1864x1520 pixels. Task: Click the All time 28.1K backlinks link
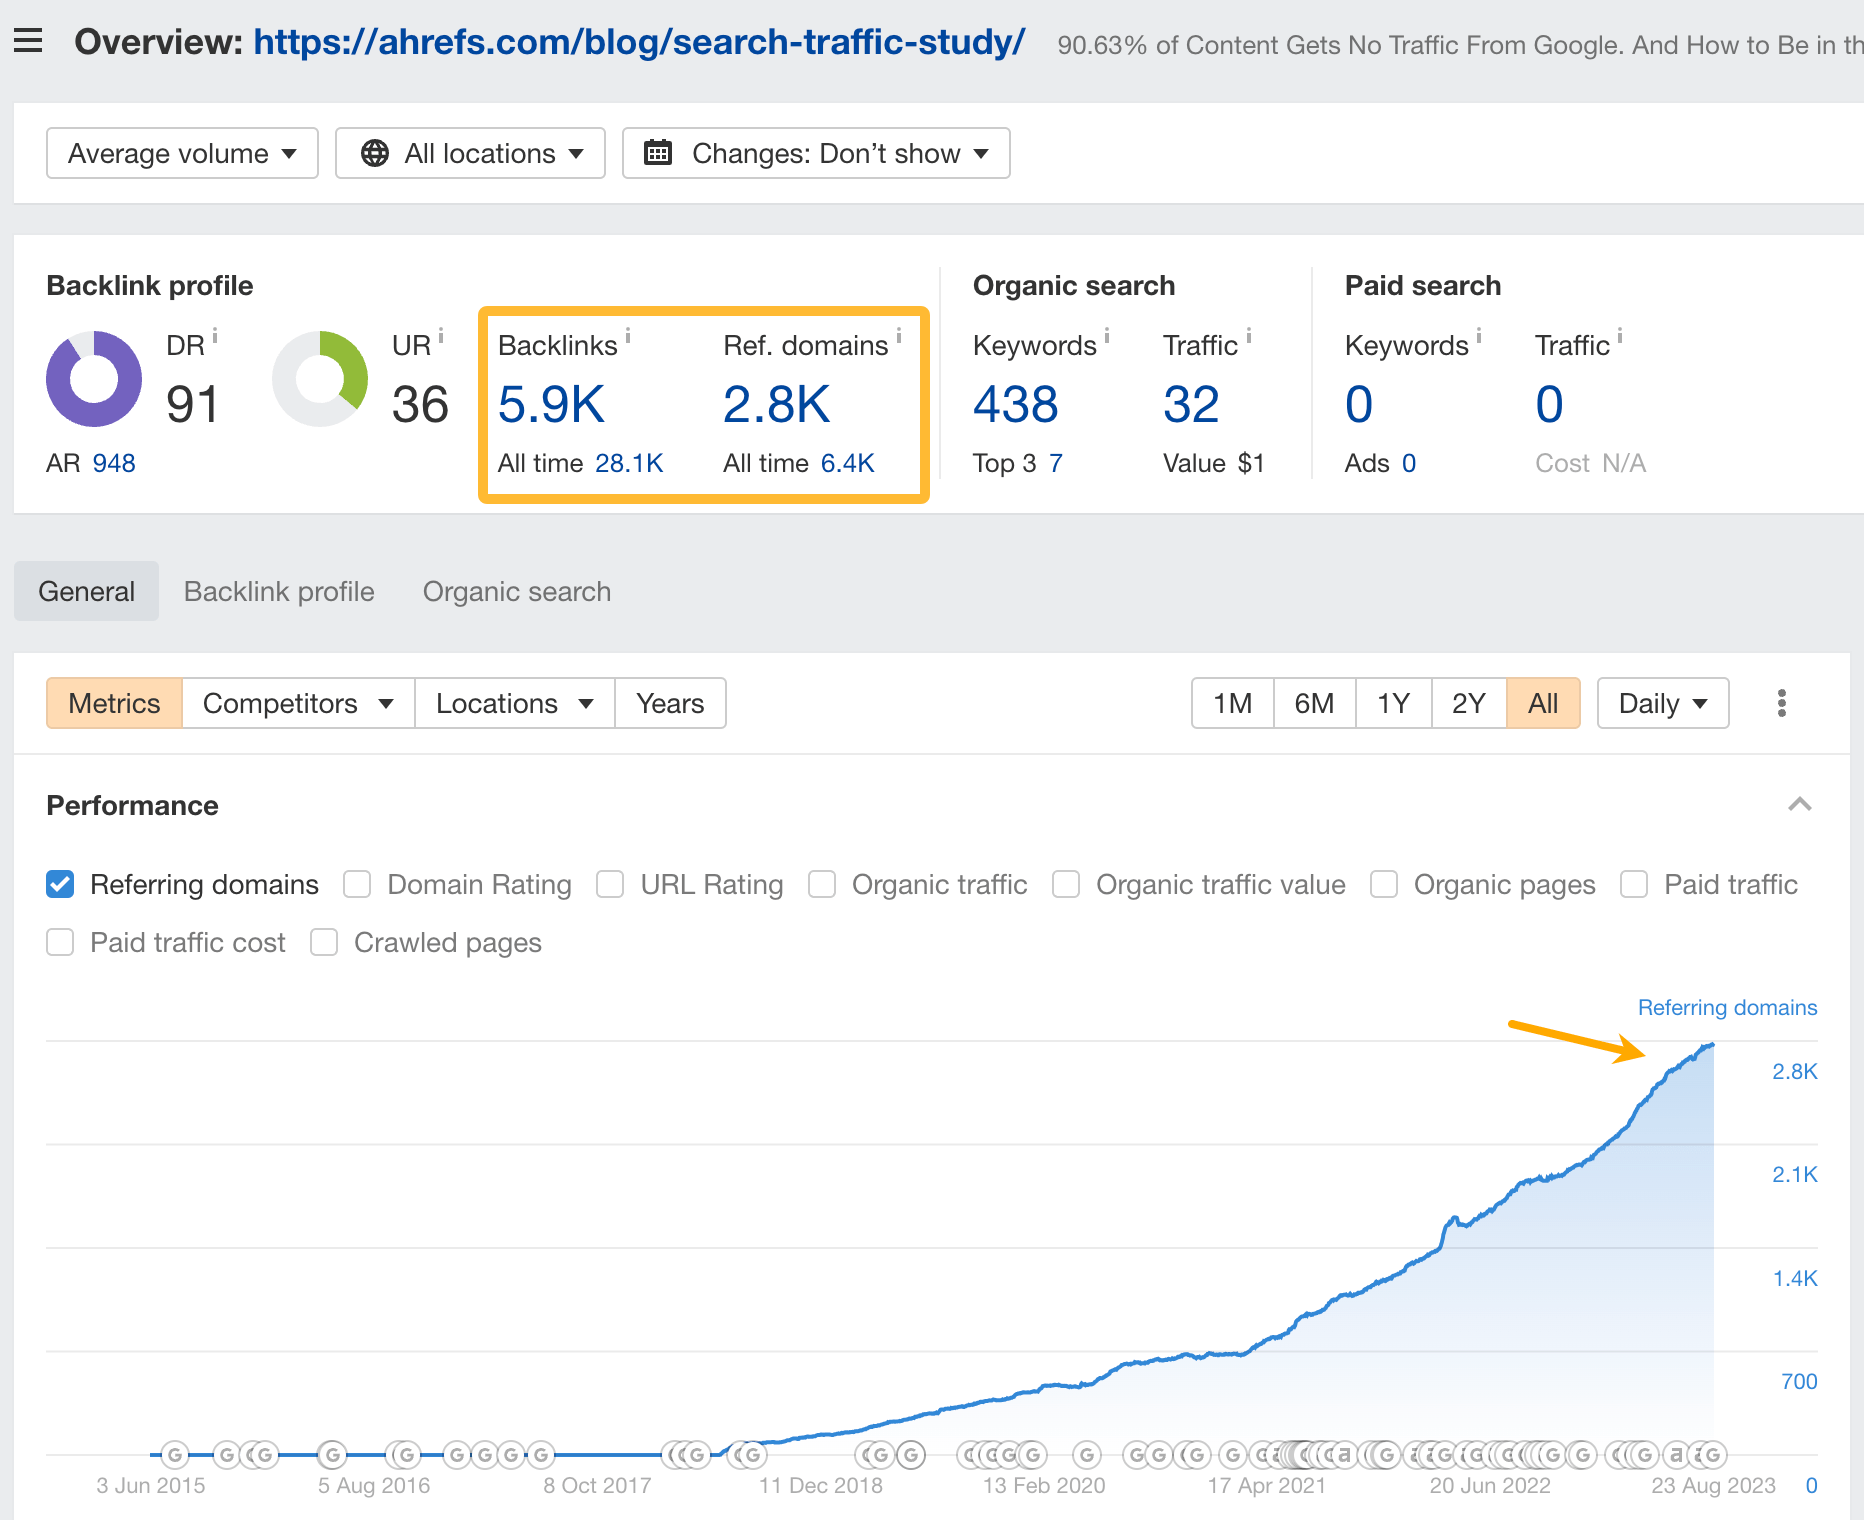628,463
